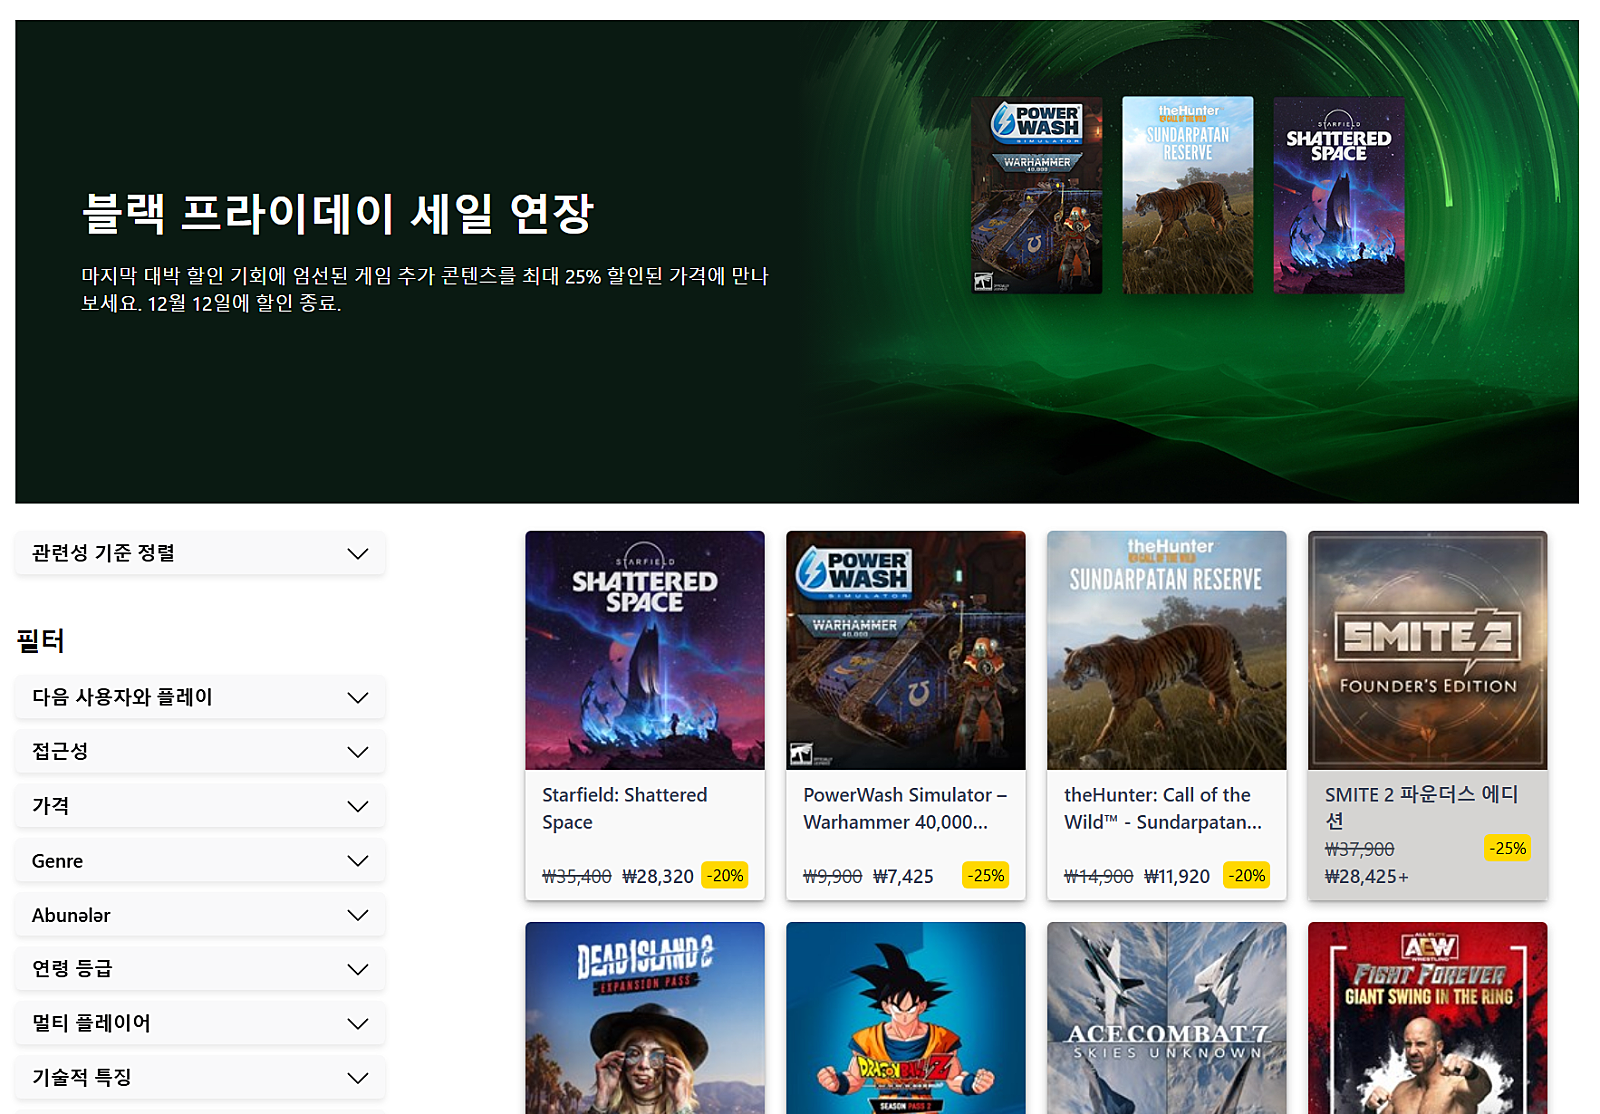This screenshot has height=1114, width=1600.
Task: Click the -20% badge on Starfield card
Action: pos(725,875)
